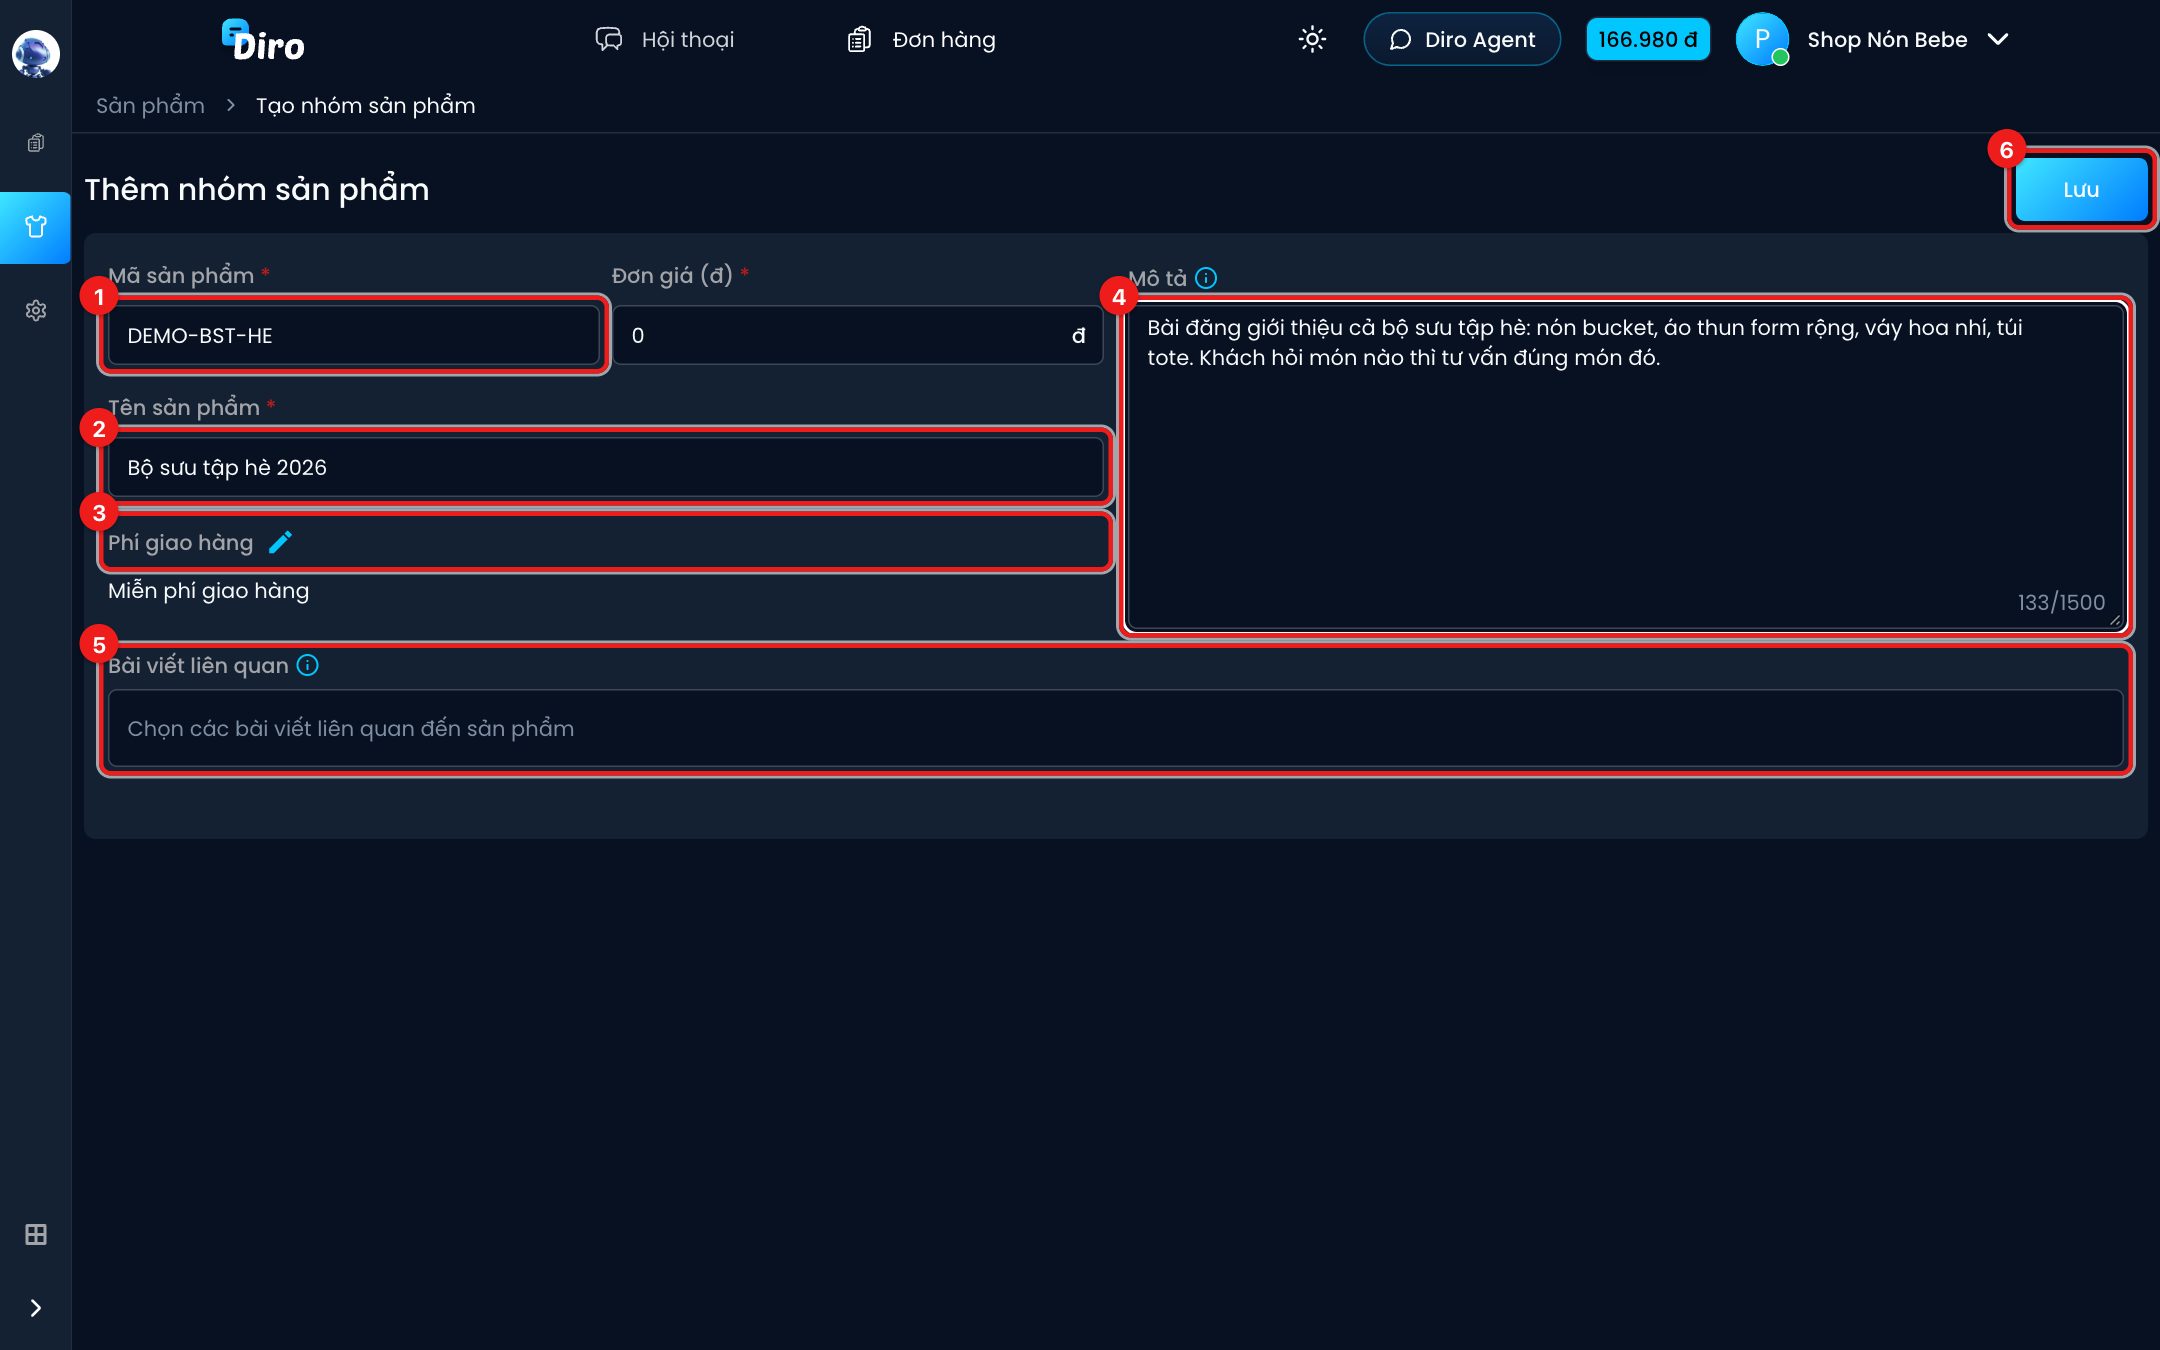
Task: Click the clipboard icon beside Đơn hàng
Action: [859, 39]
